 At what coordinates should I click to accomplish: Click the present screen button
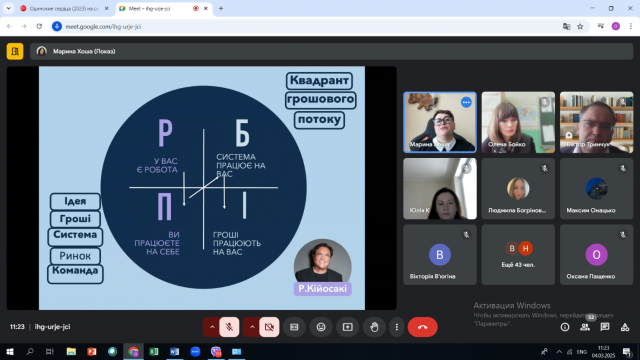point(347,327)
